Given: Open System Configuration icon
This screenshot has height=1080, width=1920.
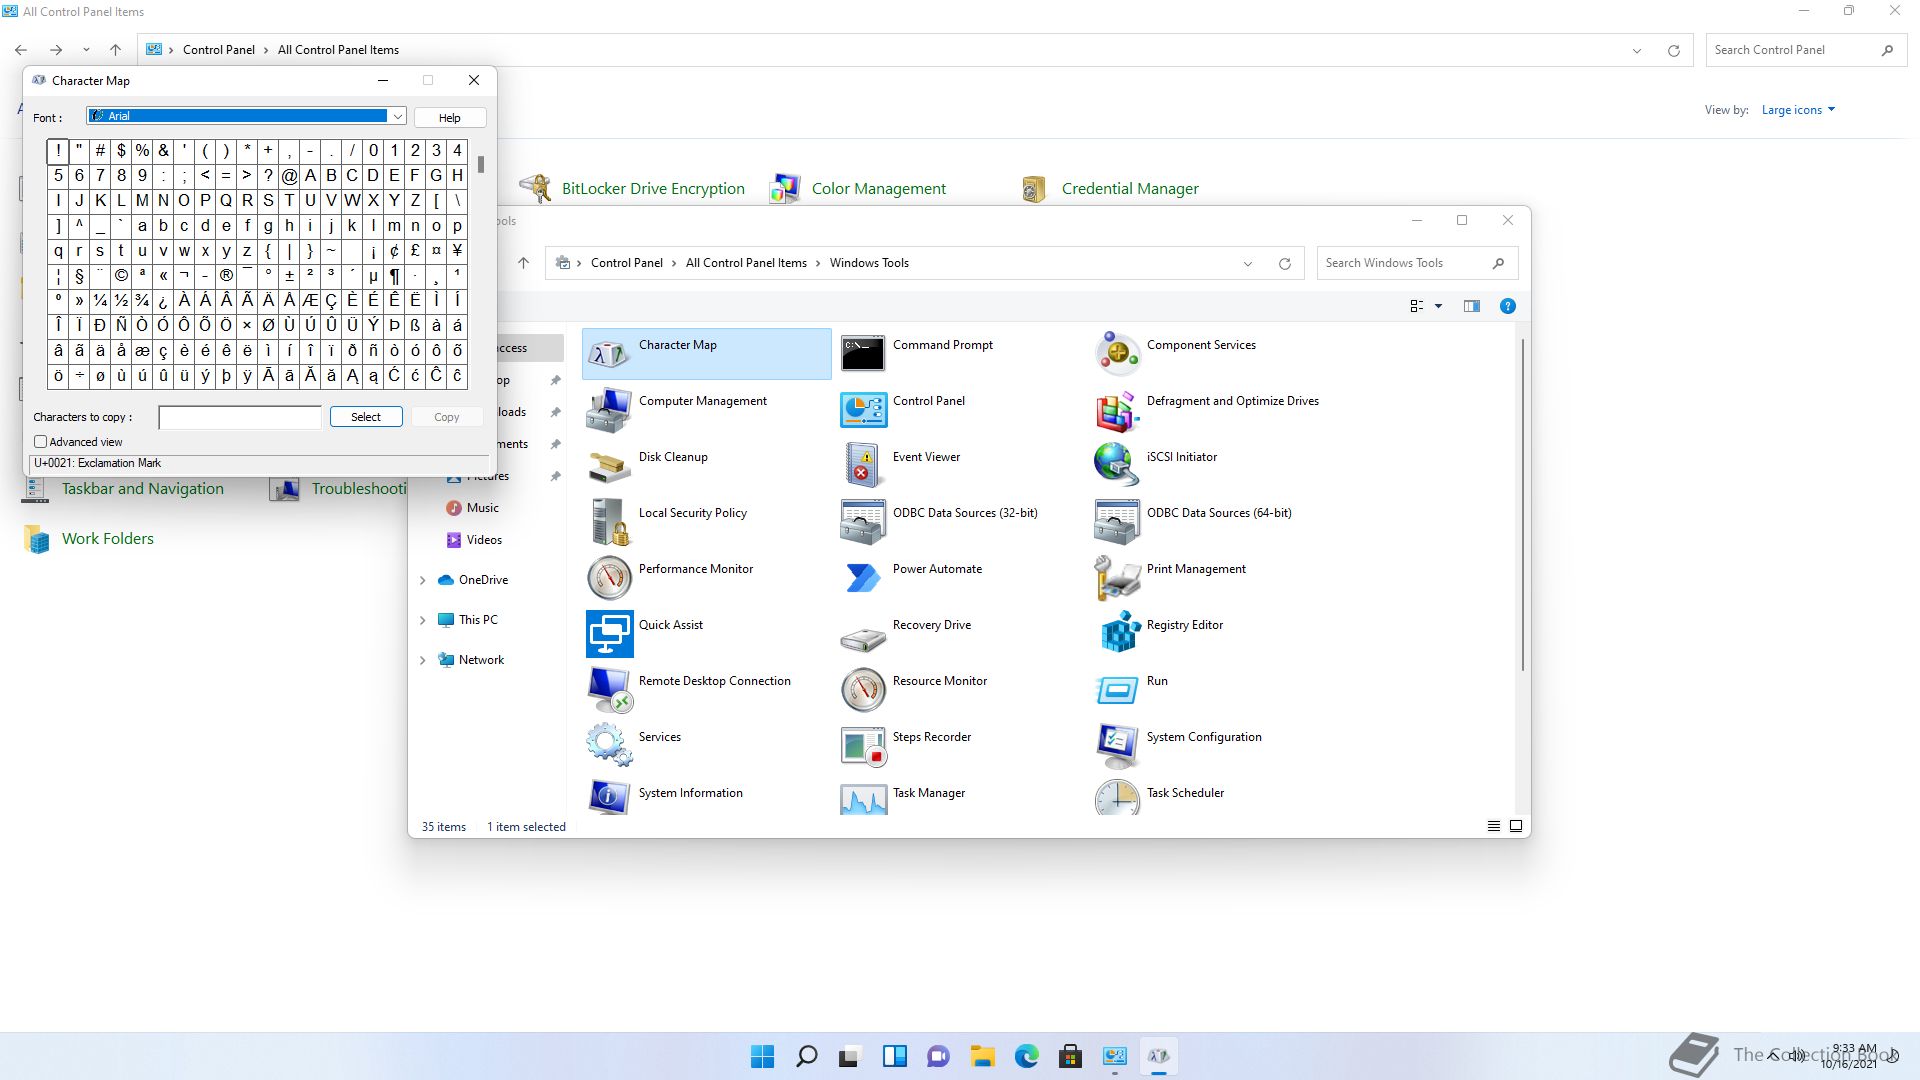Looking at the screenshot, I should click(1117, 746).
